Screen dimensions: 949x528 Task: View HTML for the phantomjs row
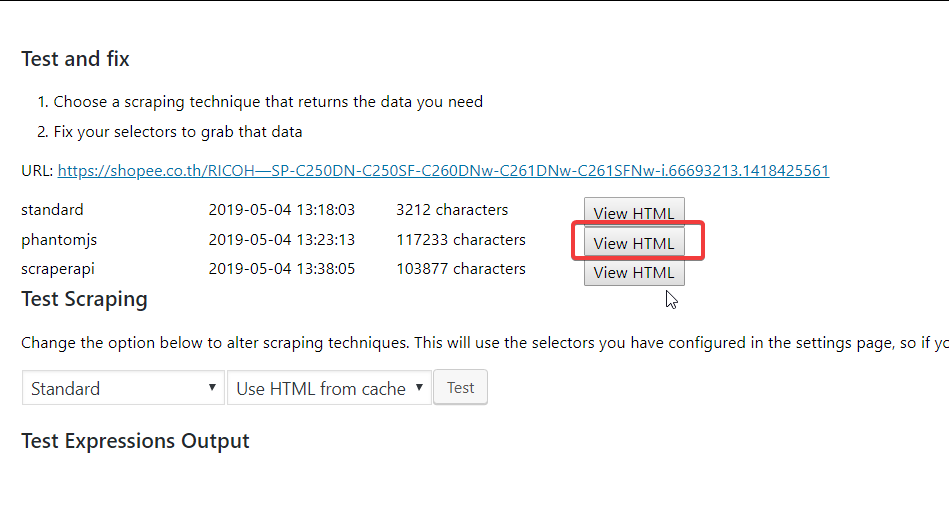(634, 242)
